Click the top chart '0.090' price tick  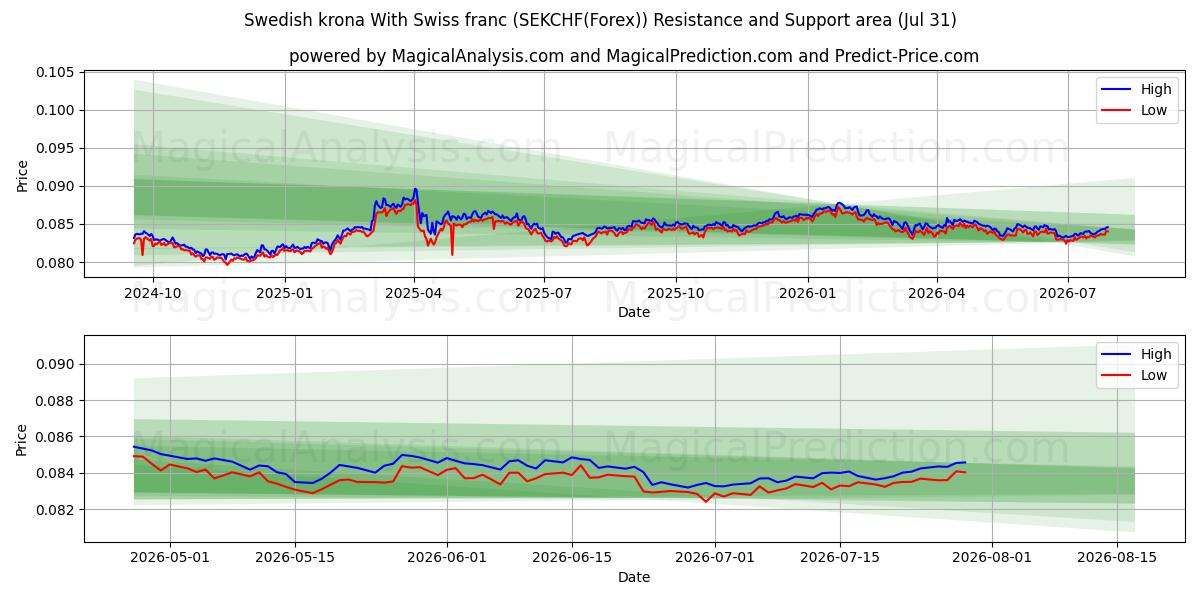(57, 186)
